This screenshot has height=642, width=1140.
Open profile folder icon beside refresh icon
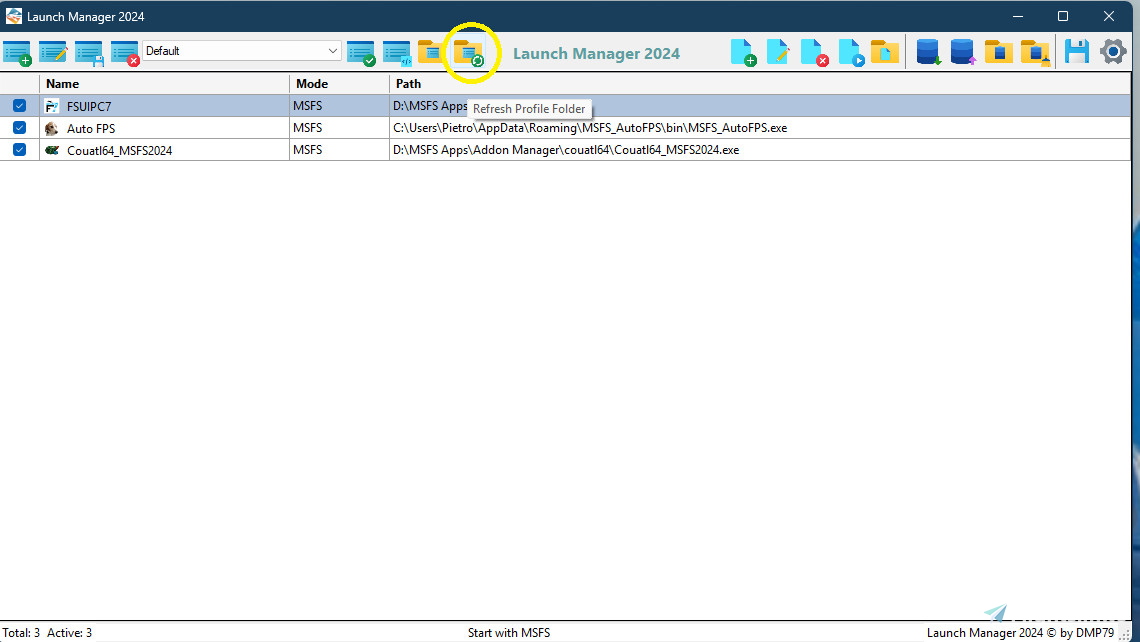tap(430, 52)
